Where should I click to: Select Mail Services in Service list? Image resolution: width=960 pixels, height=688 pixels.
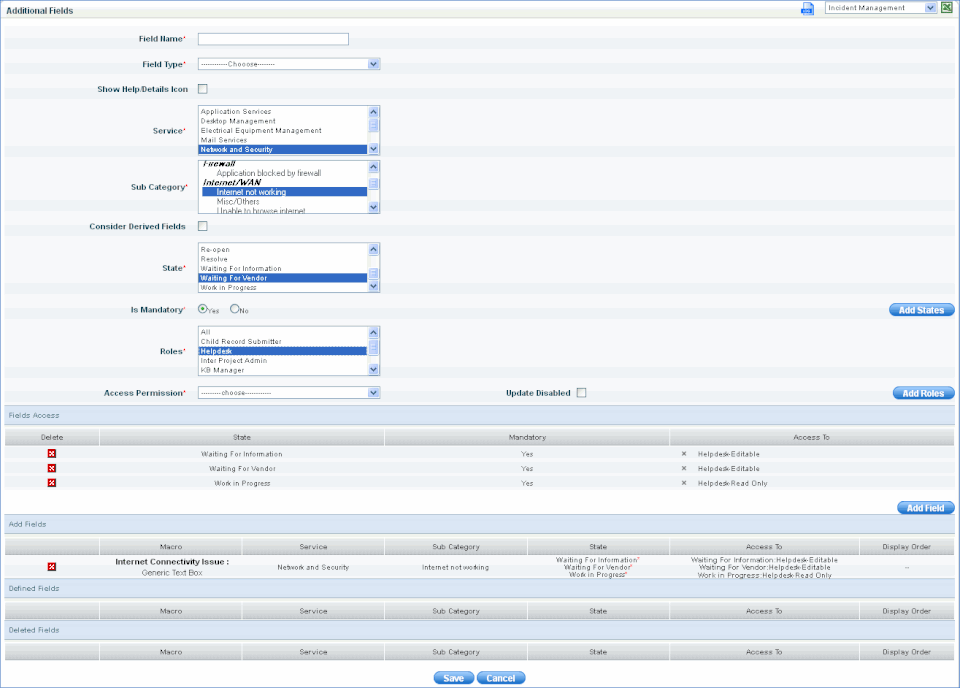[283, 140]
